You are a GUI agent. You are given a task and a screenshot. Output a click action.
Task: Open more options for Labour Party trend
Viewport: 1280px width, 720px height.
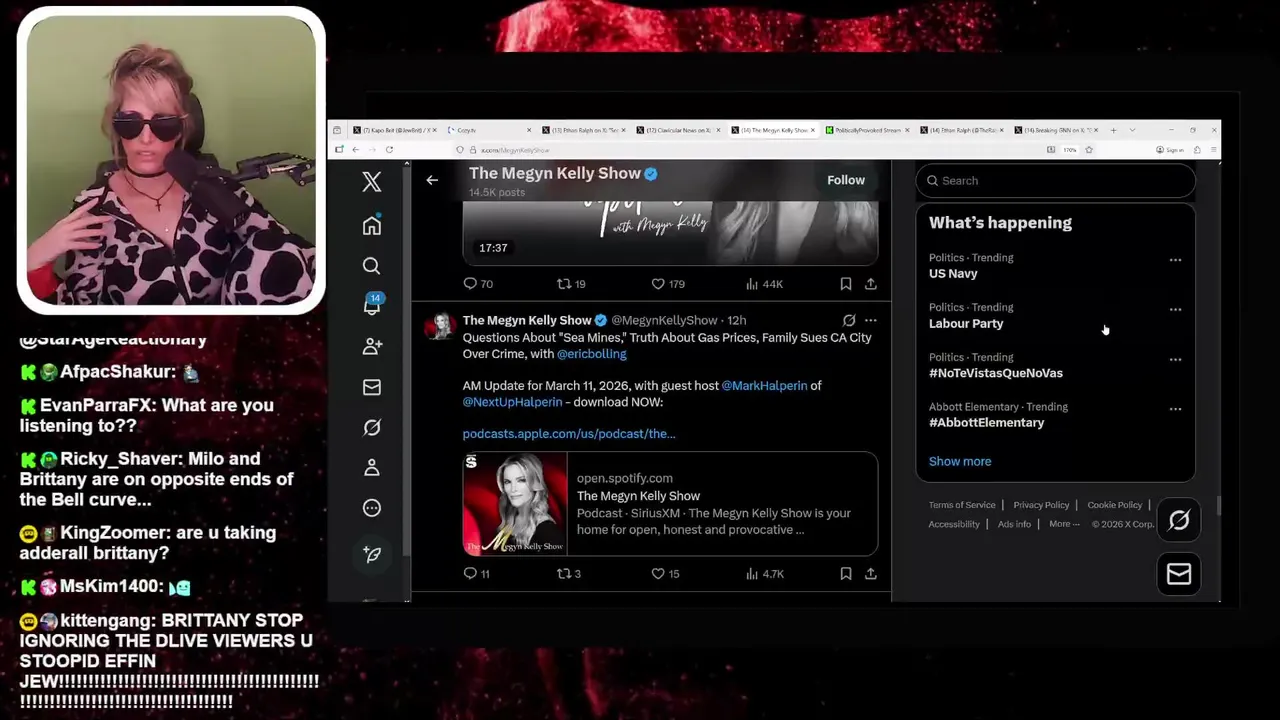1175,310
